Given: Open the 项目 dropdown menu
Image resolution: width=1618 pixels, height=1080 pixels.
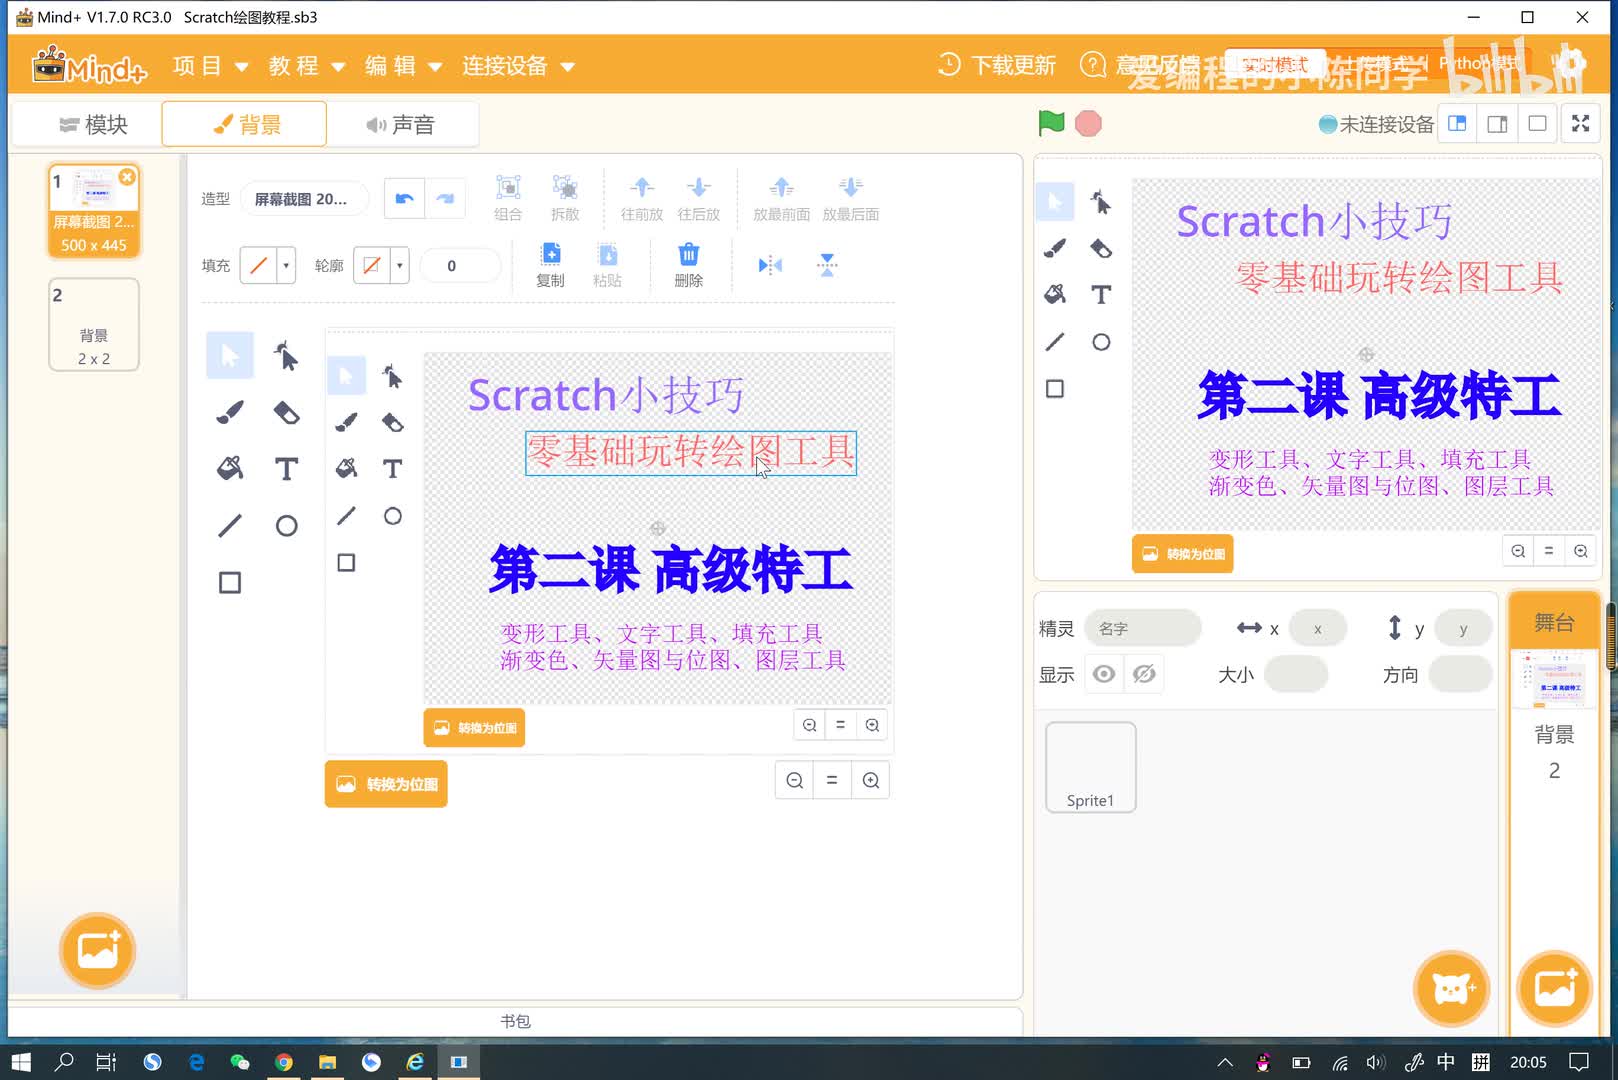Looking at the screenshot, I should point(210,66).
